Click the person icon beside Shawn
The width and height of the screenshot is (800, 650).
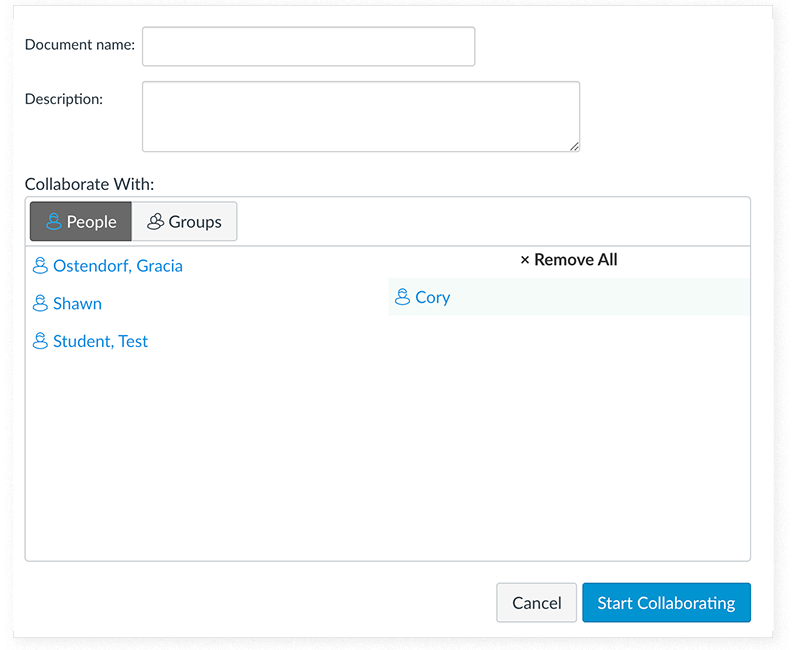tap(40, 303)
